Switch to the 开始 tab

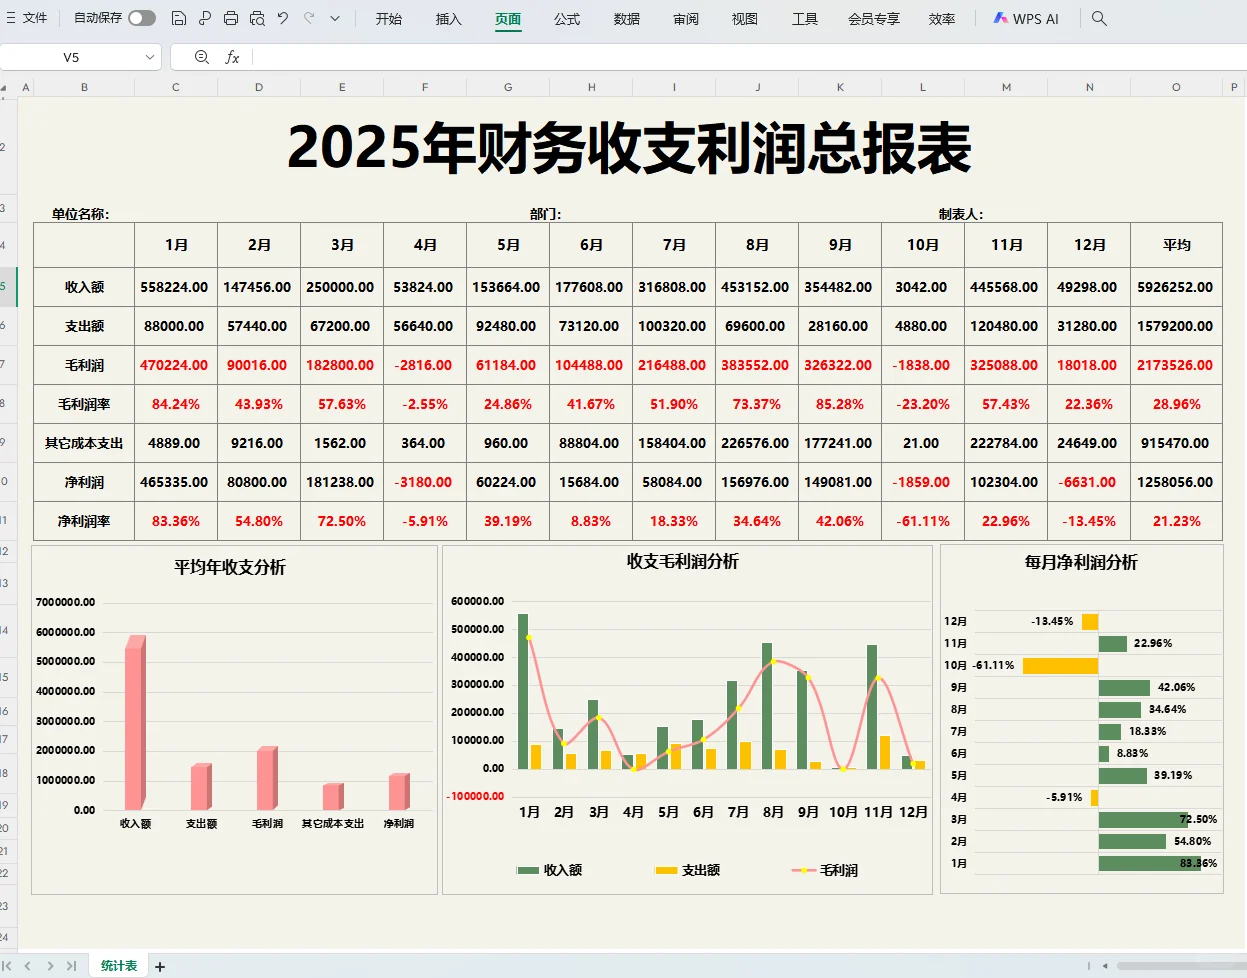(389, 19)
